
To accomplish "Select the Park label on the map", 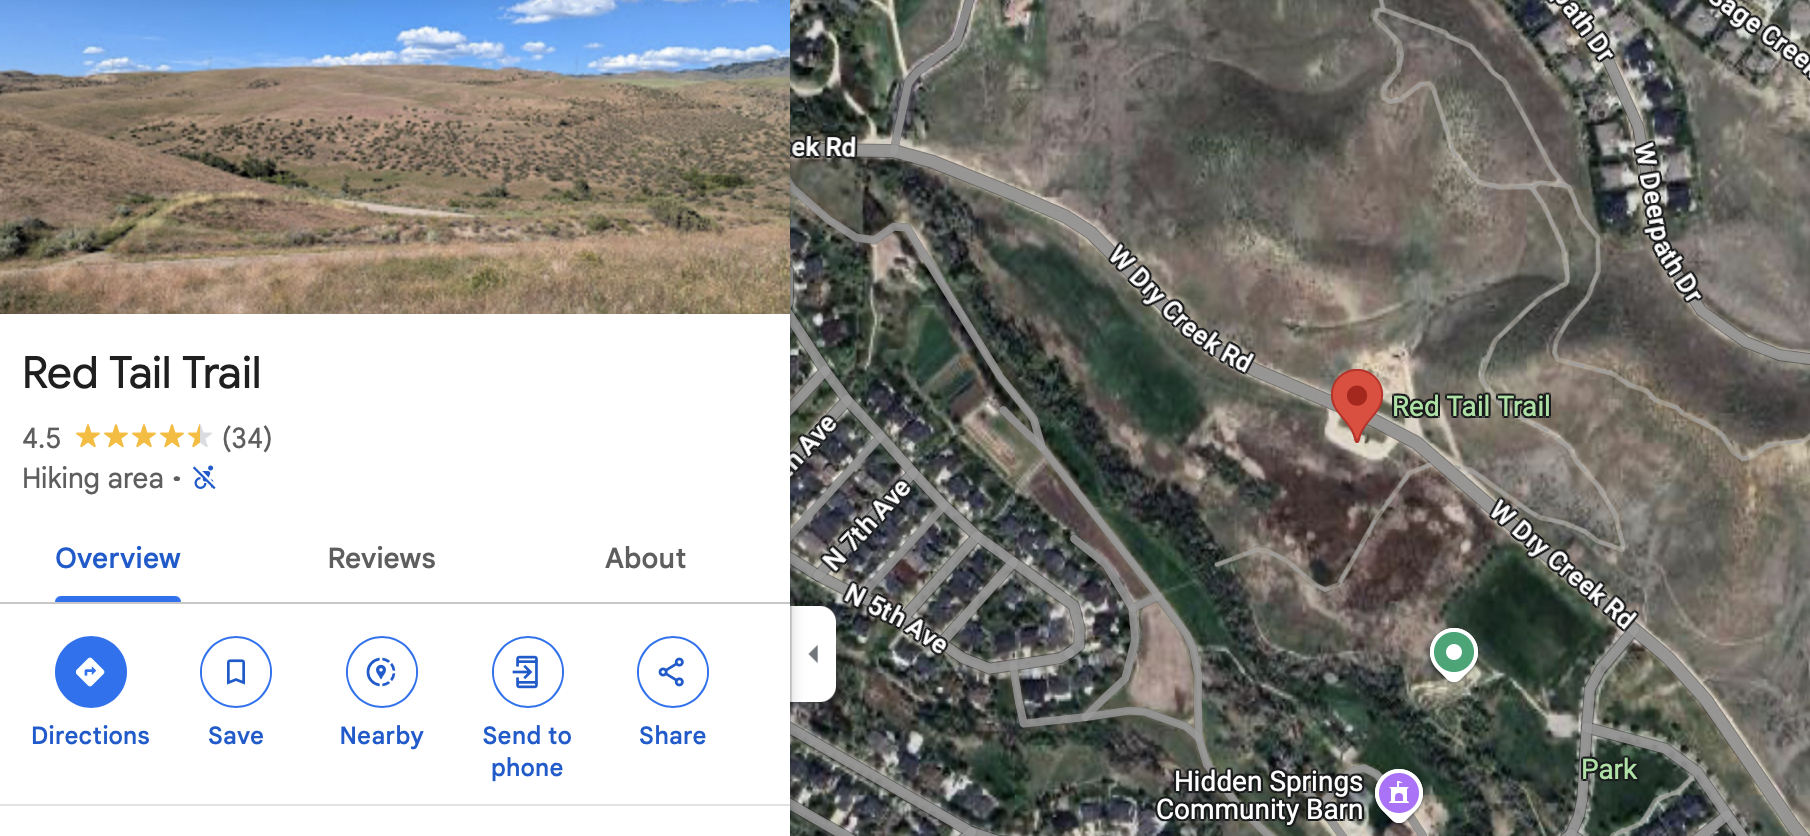I will [1609, 769].
